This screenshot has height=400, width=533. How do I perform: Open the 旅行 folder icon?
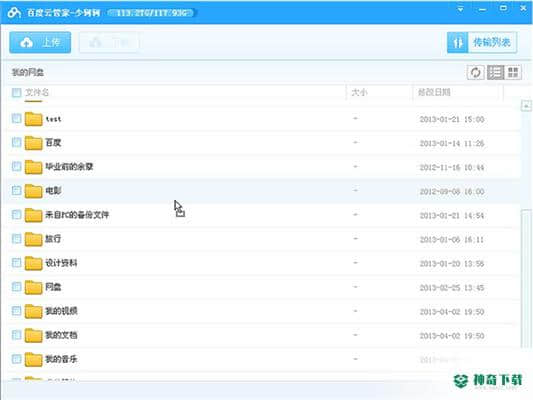(33, 239)
